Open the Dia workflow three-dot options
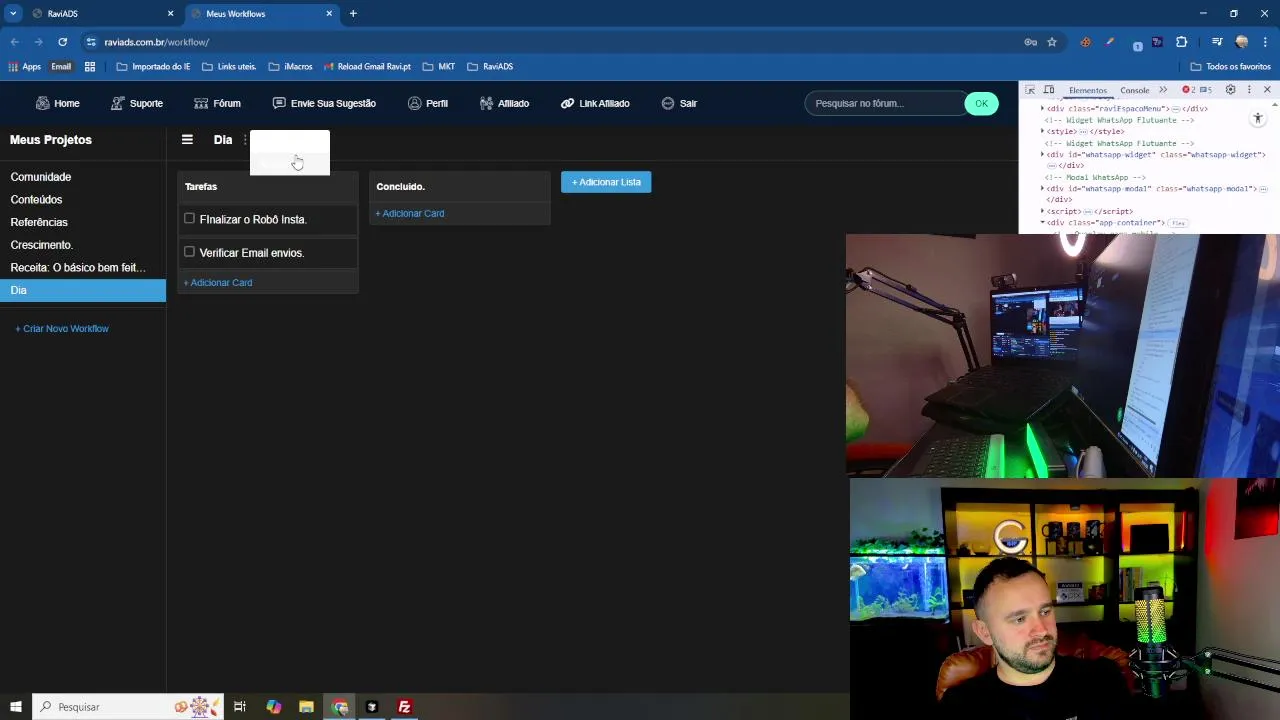The height and width of the screenshot is (720, 1280). (245, 140)
